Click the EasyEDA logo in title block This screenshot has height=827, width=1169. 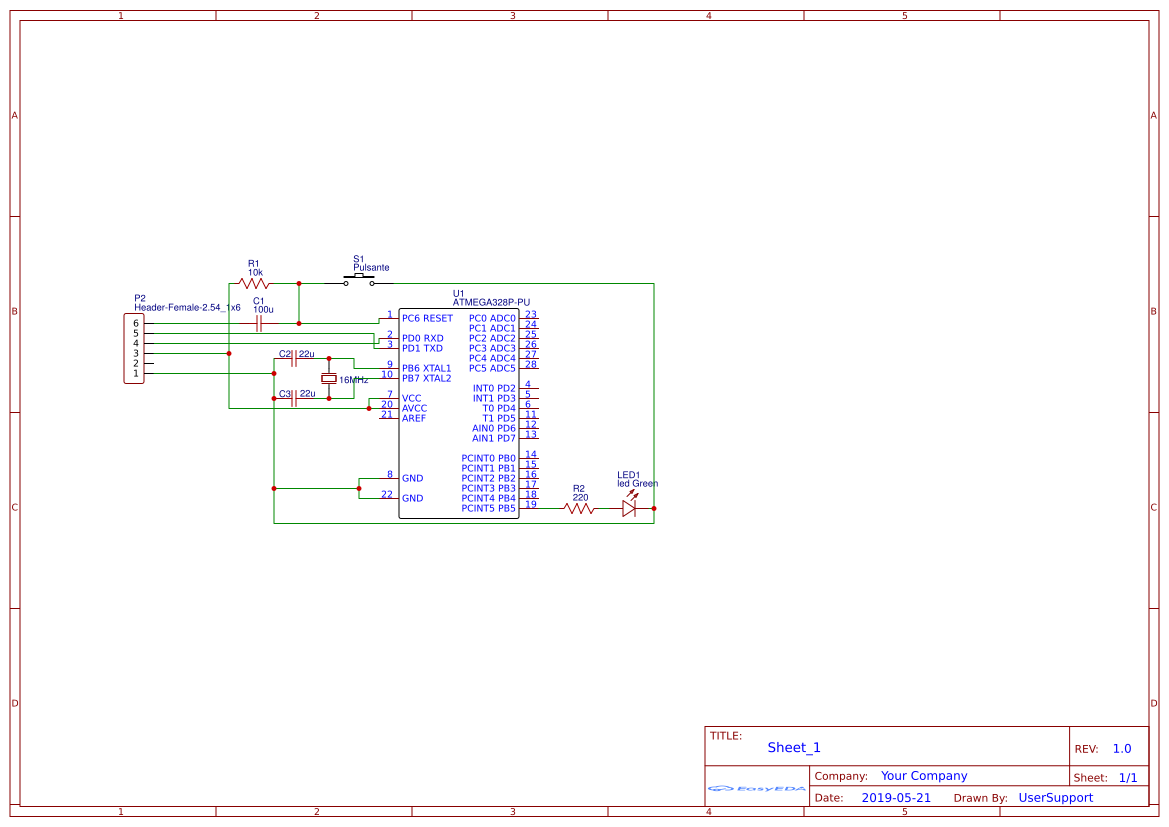point(756,788)
